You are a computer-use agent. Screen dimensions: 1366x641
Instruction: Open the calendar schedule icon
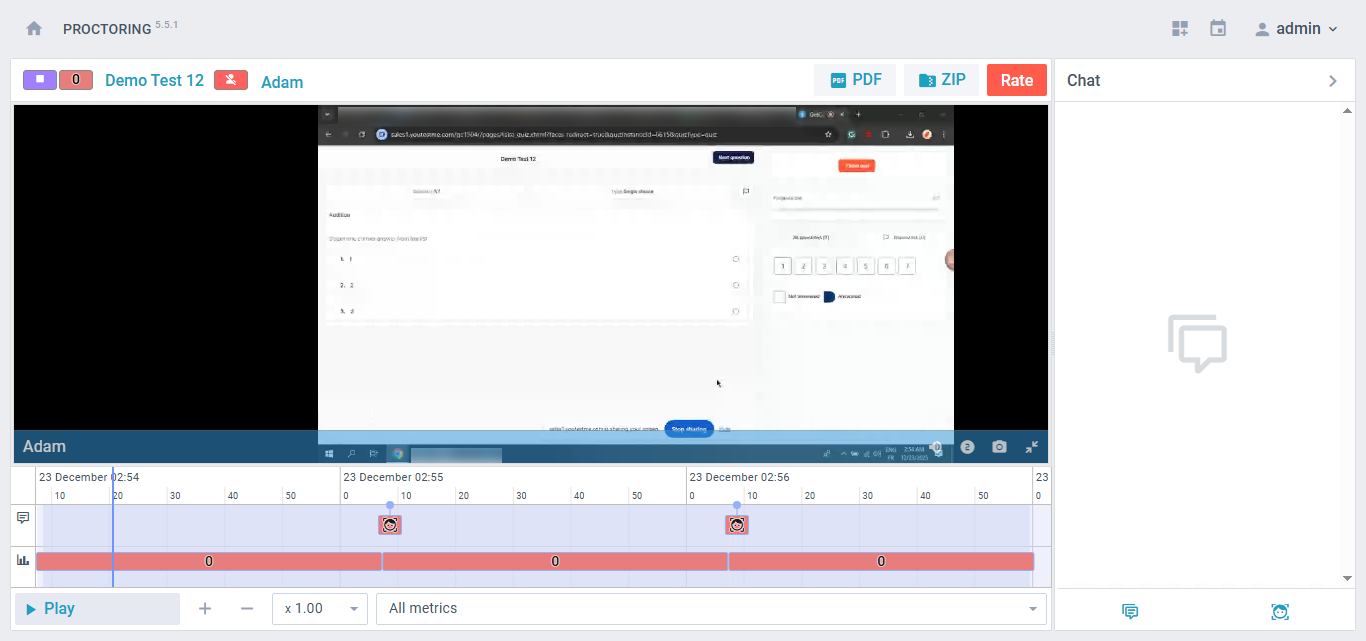tap(1218, 29)
